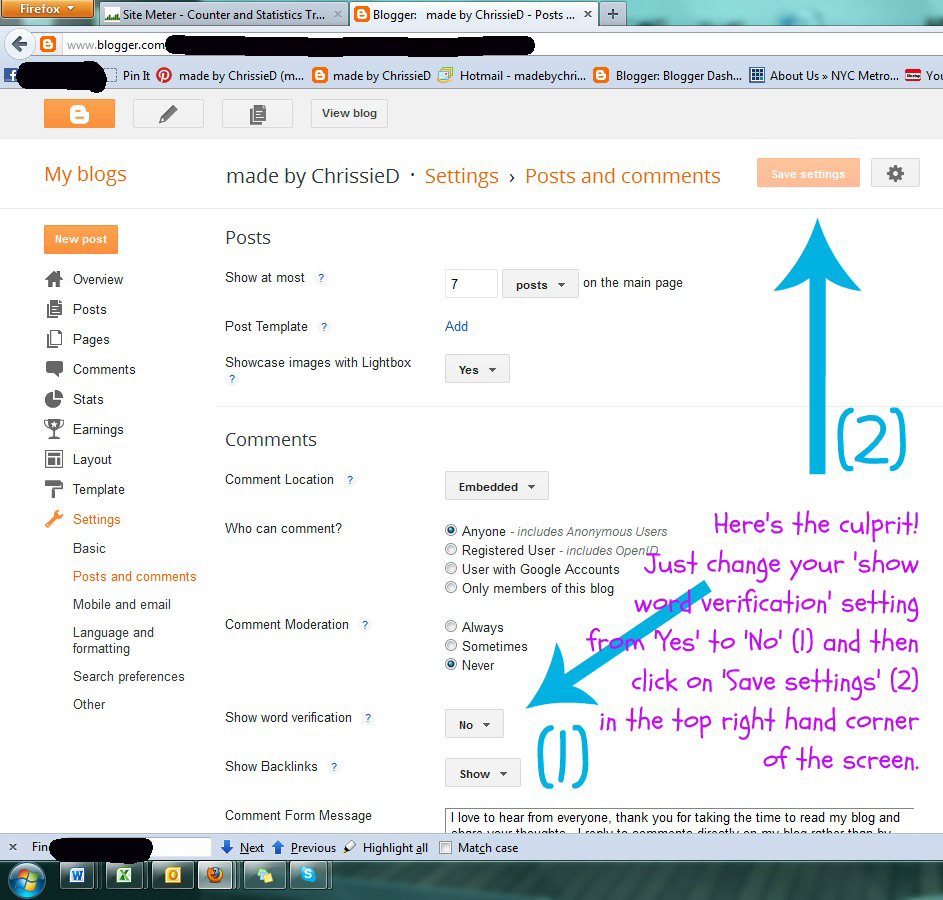
Task: Open Hotmail bookmark in bookmarks bar
Action: point(512,75)
